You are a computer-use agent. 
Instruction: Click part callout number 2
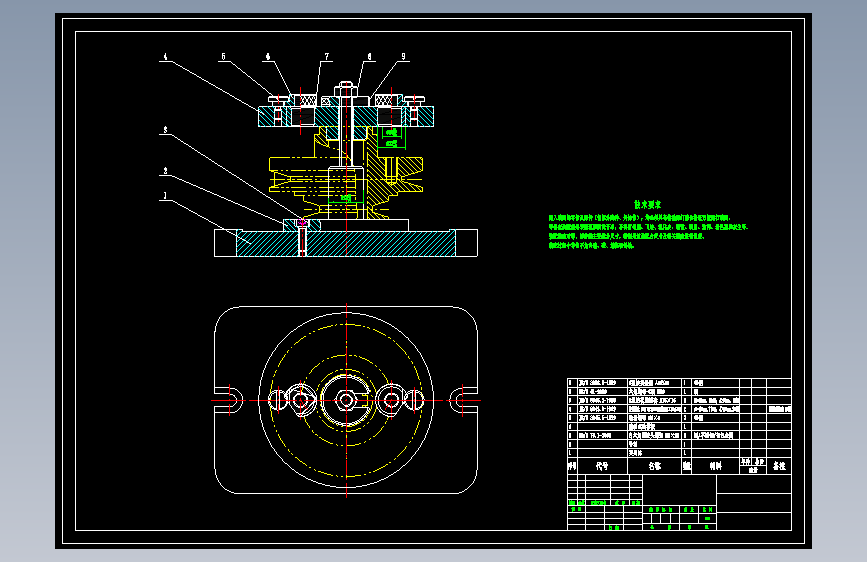(x=165, y=171)
